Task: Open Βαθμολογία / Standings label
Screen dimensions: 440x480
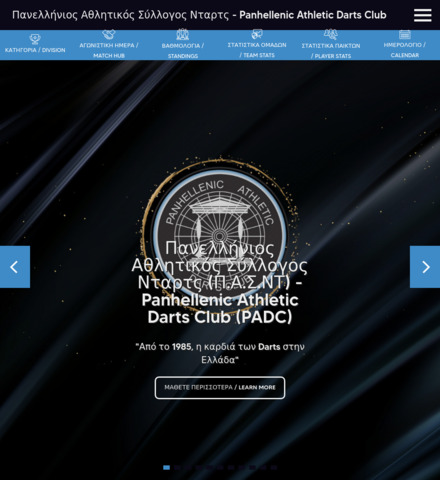Action: click(183, 51)
